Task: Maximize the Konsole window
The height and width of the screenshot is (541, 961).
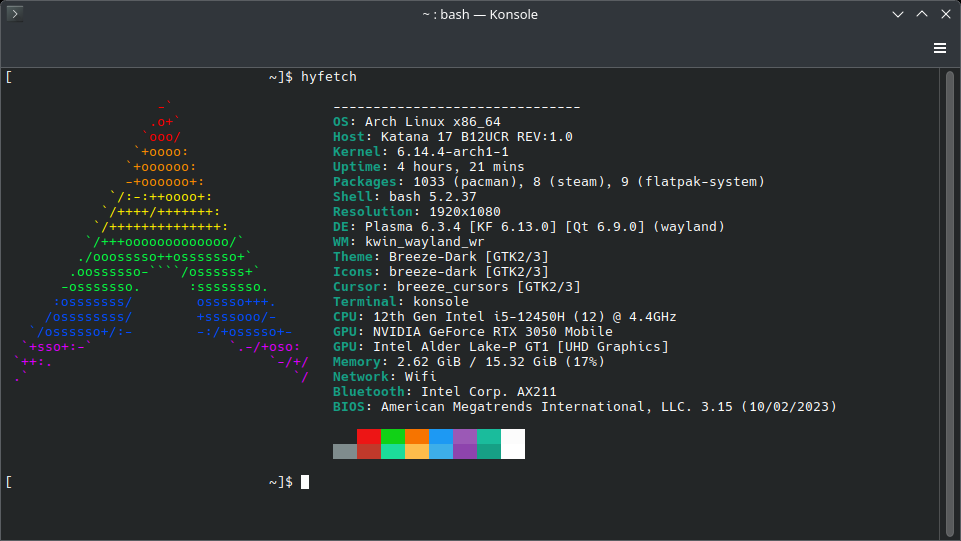Action: click(922, 14)
